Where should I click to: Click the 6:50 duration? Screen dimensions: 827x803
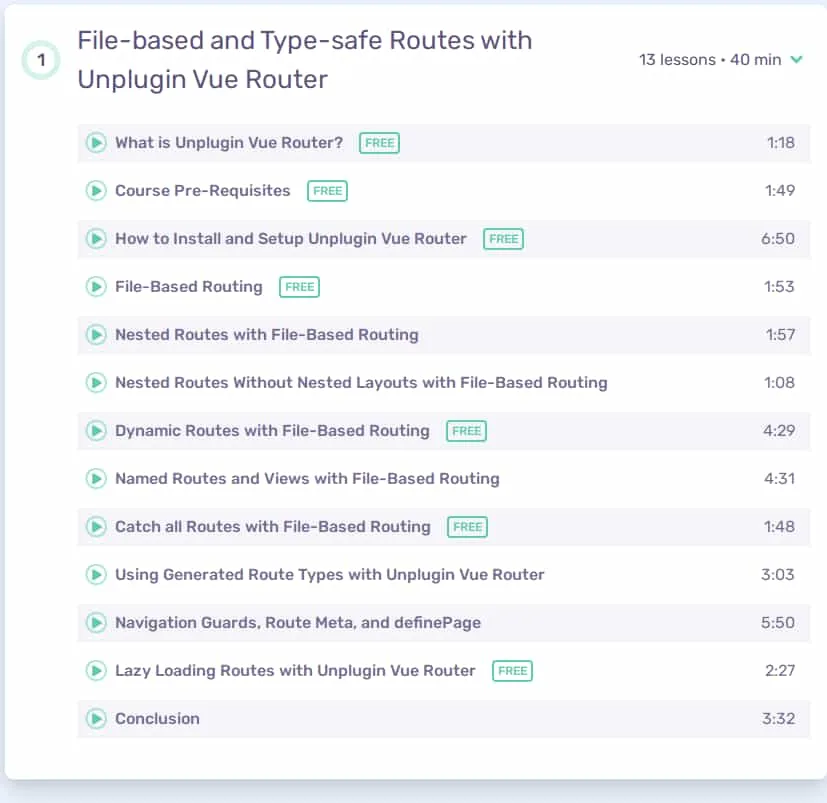[x=778, y=238]
